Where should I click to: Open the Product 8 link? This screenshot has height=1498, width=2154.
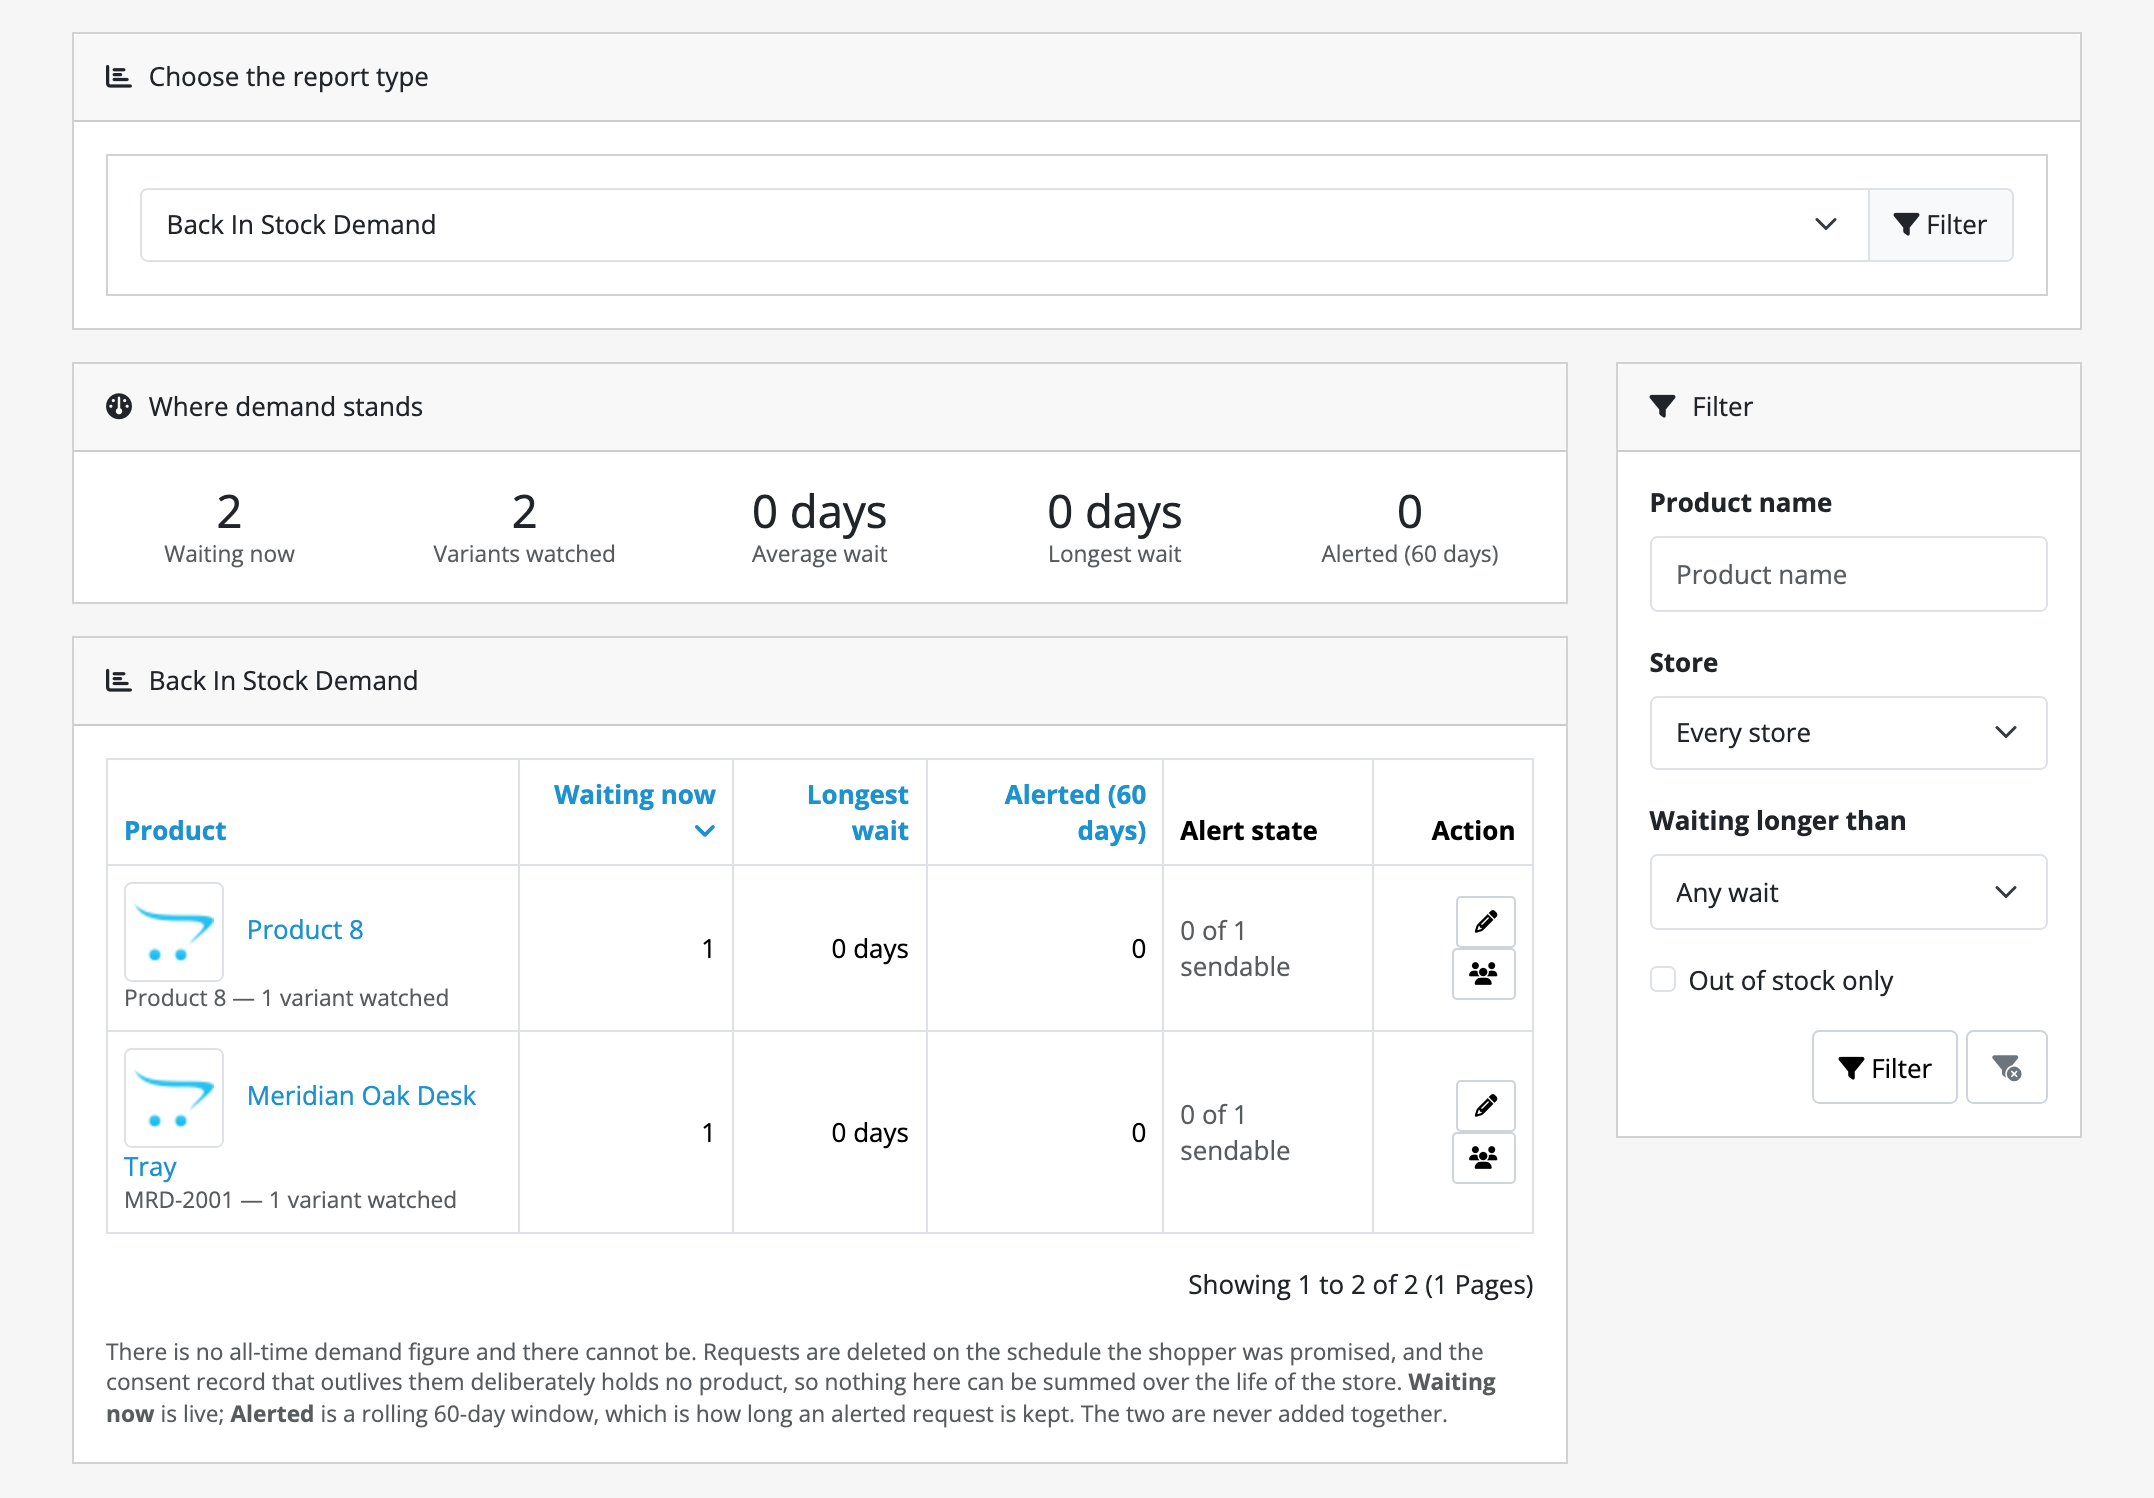[x=305, y=929]
